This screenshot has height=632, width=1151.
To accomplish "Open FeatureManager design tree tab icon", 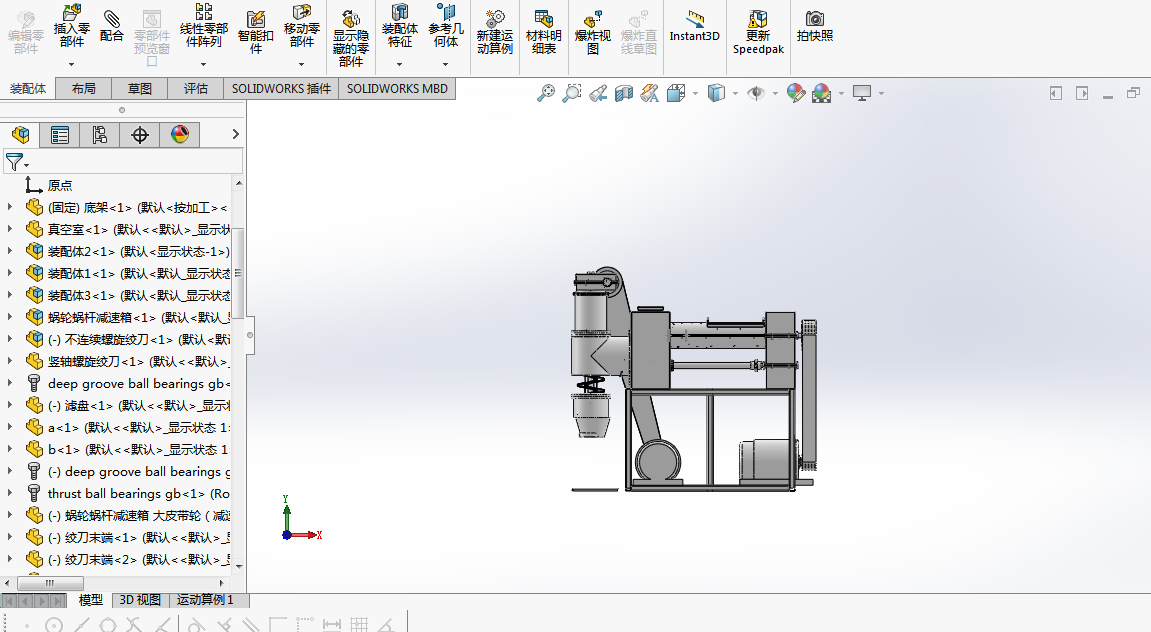I will pyautogui.click(x=21, y=135).
